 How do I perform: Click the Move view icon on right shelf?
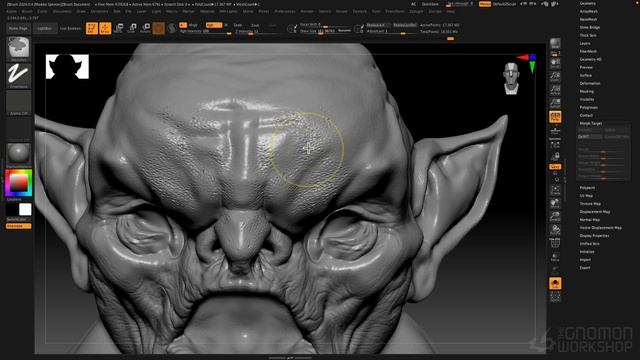click(x=555, y=203)
